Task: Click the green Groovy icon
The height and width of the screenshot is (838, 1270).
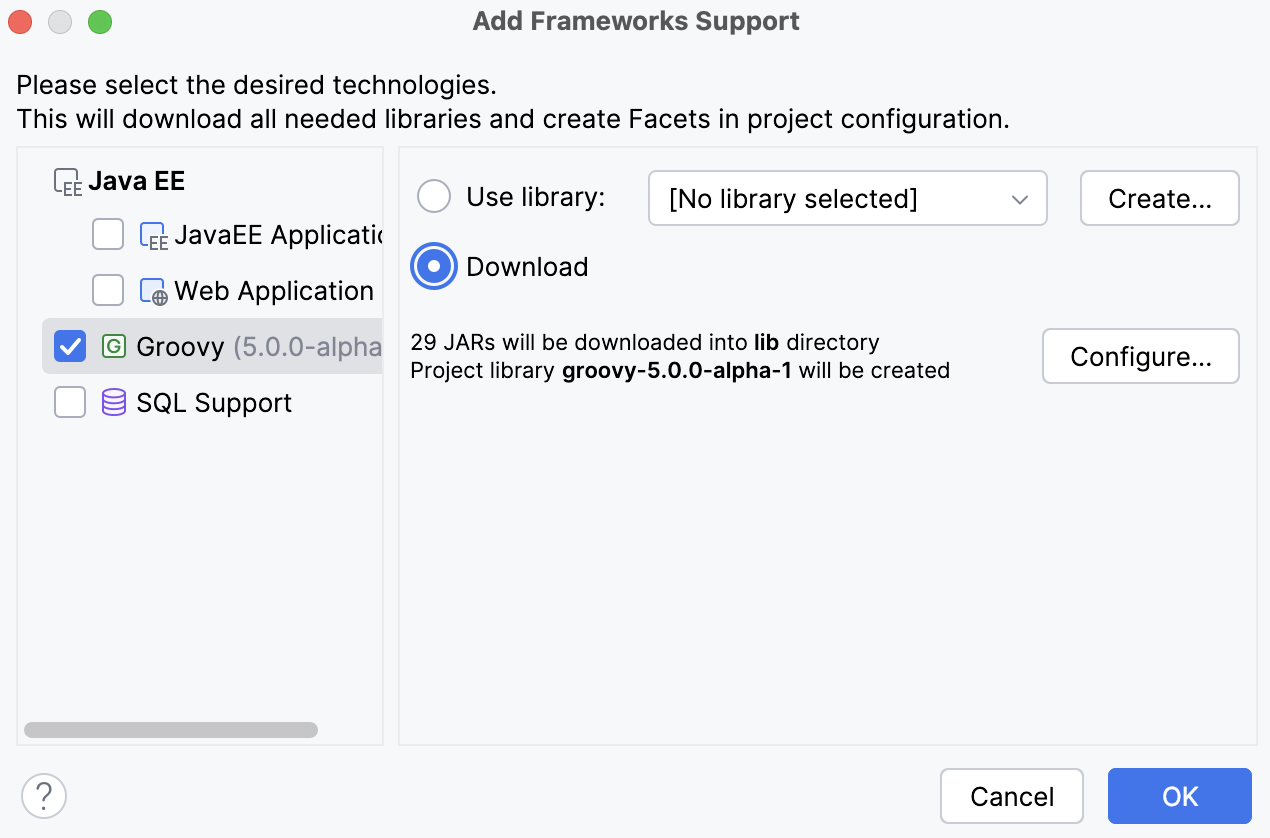Action: tap(113, 346)
